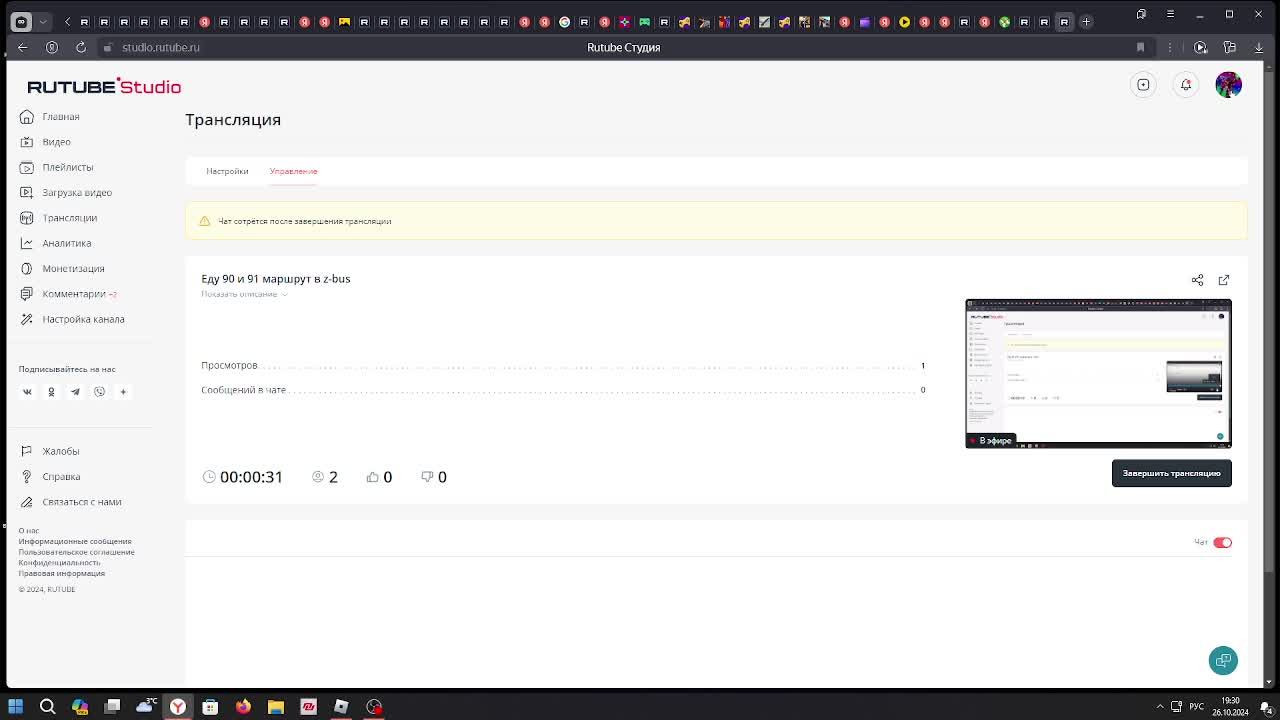Click Завершить трансляцию button
Viewport: 1280px width, 720px height.
(x=1171, y=473)
